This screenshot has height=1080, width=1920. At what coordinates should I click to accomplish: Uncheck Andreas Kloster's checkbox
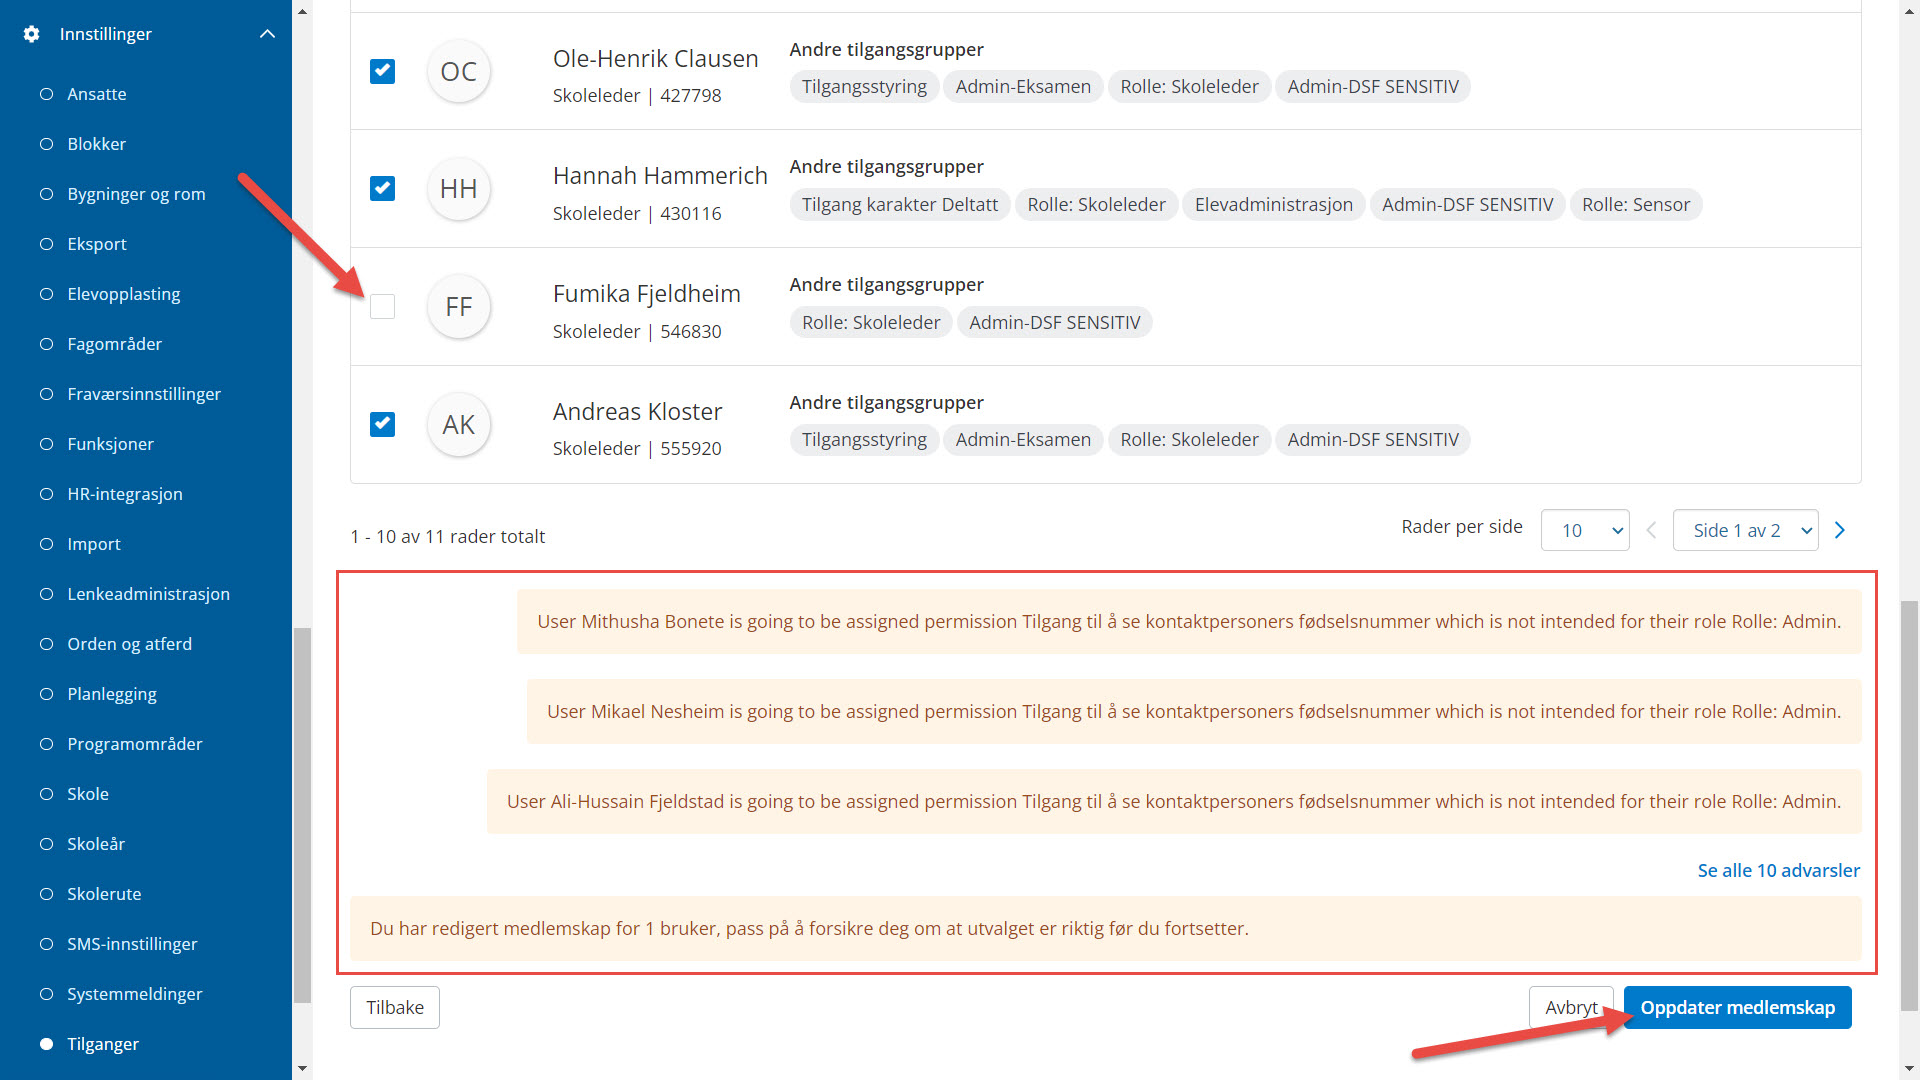[x=382, y=424]
